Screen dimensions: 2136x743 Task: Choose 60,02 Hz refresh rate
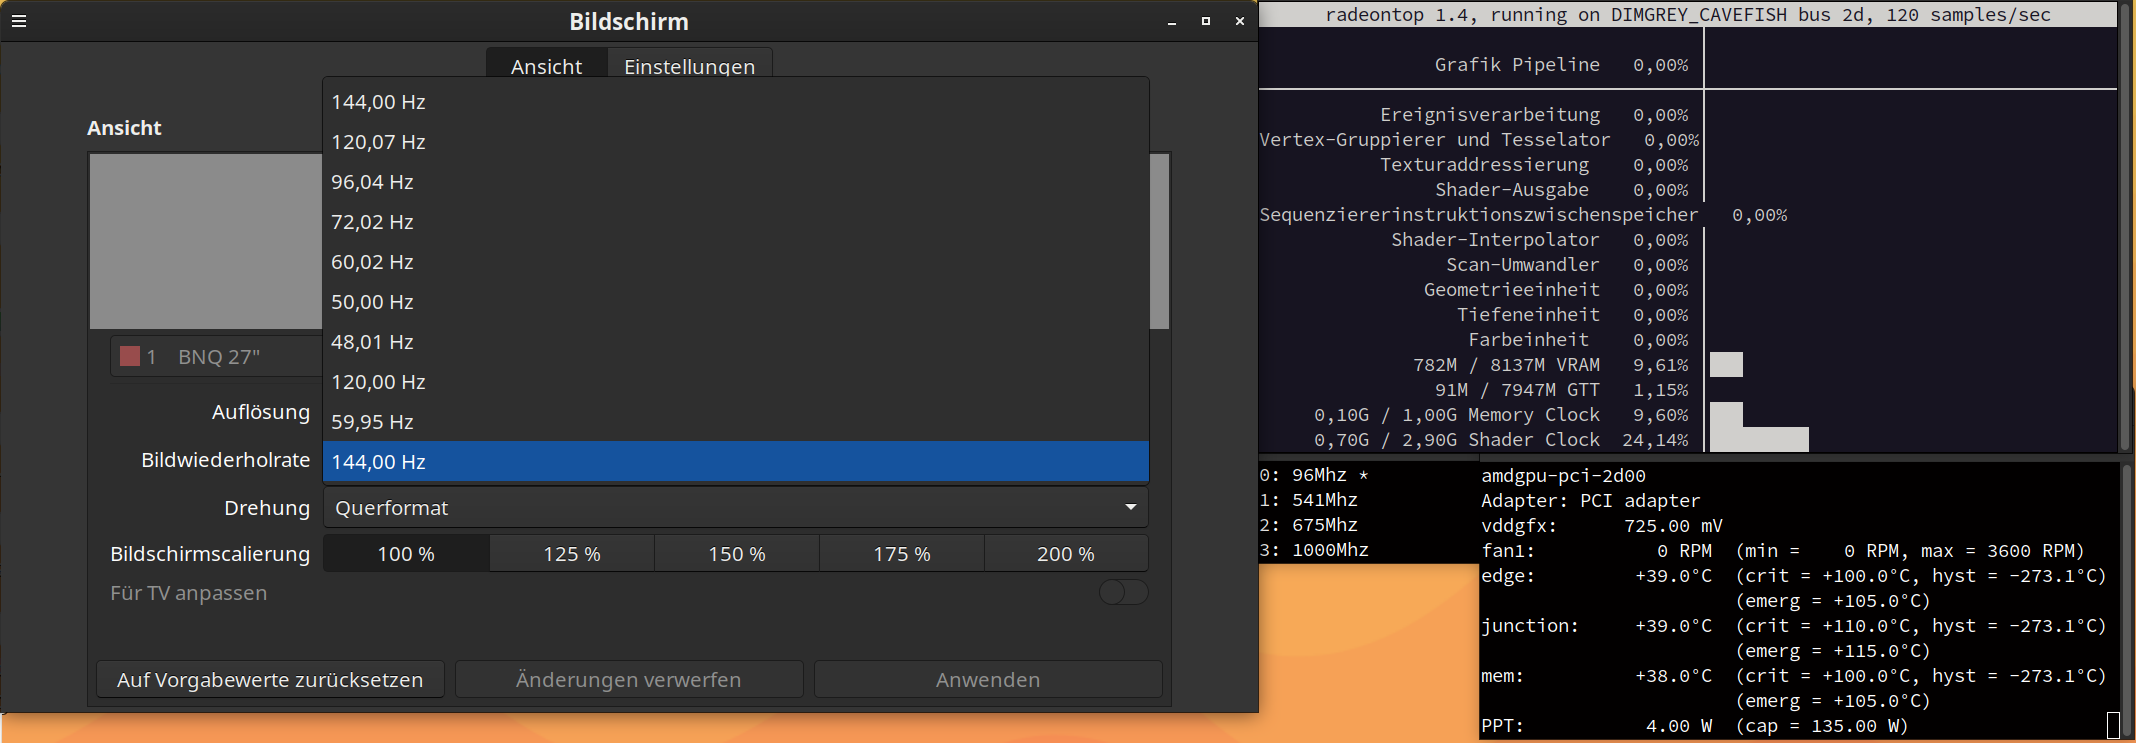click(736, 262)
